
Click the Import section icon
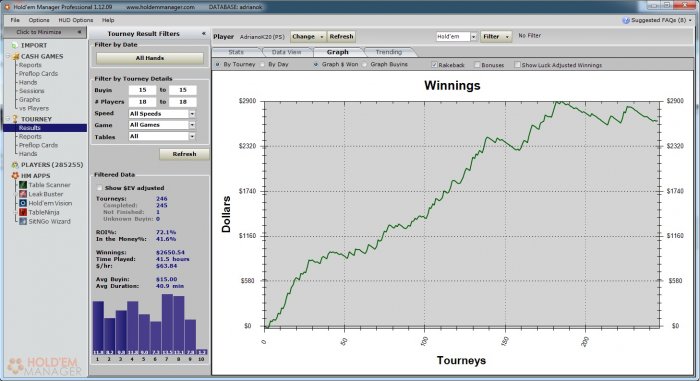click(15, 46)
